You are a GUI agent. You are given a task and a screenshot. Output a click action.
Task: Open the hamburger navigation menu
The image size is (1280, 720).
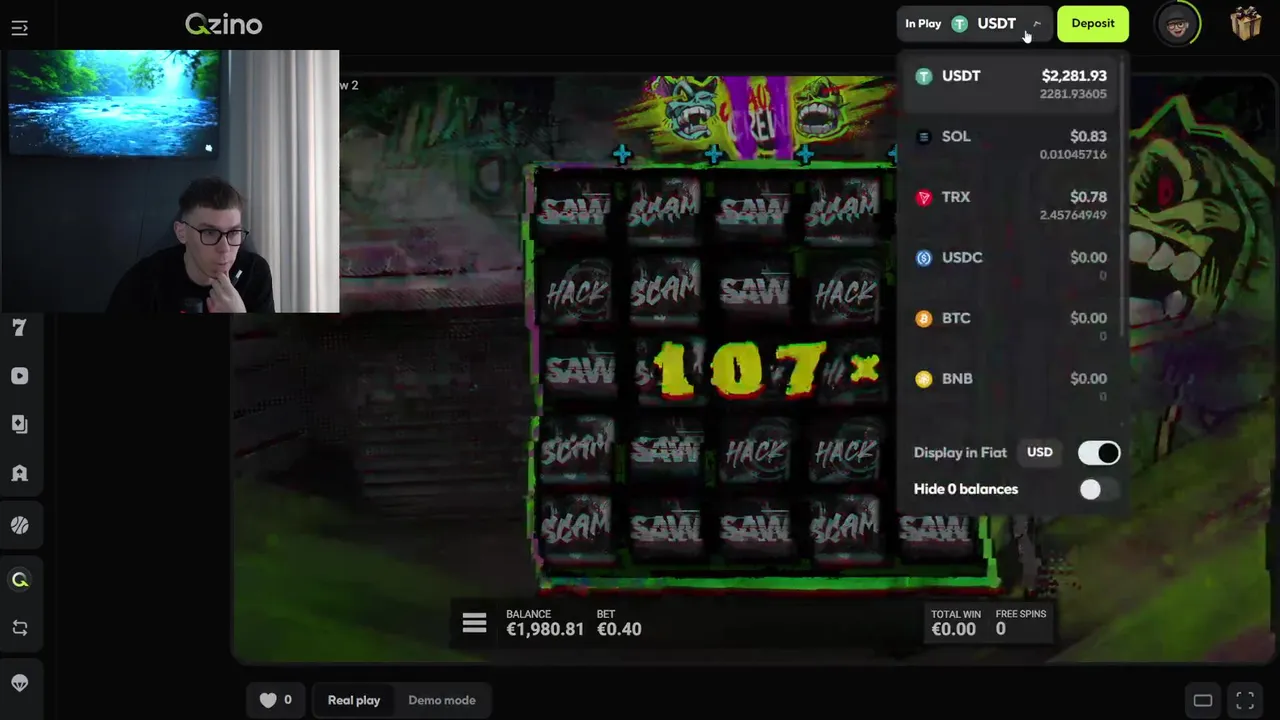pyautogui.click(x=20, y=28)
